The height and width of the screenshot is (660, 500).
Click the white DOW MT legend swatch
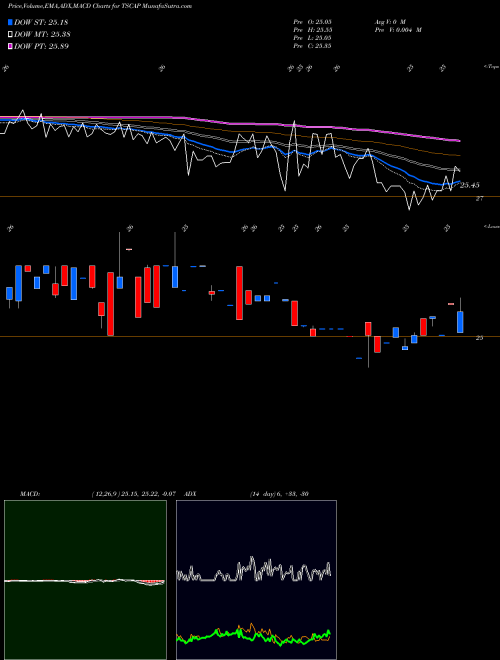coord(10,35)
